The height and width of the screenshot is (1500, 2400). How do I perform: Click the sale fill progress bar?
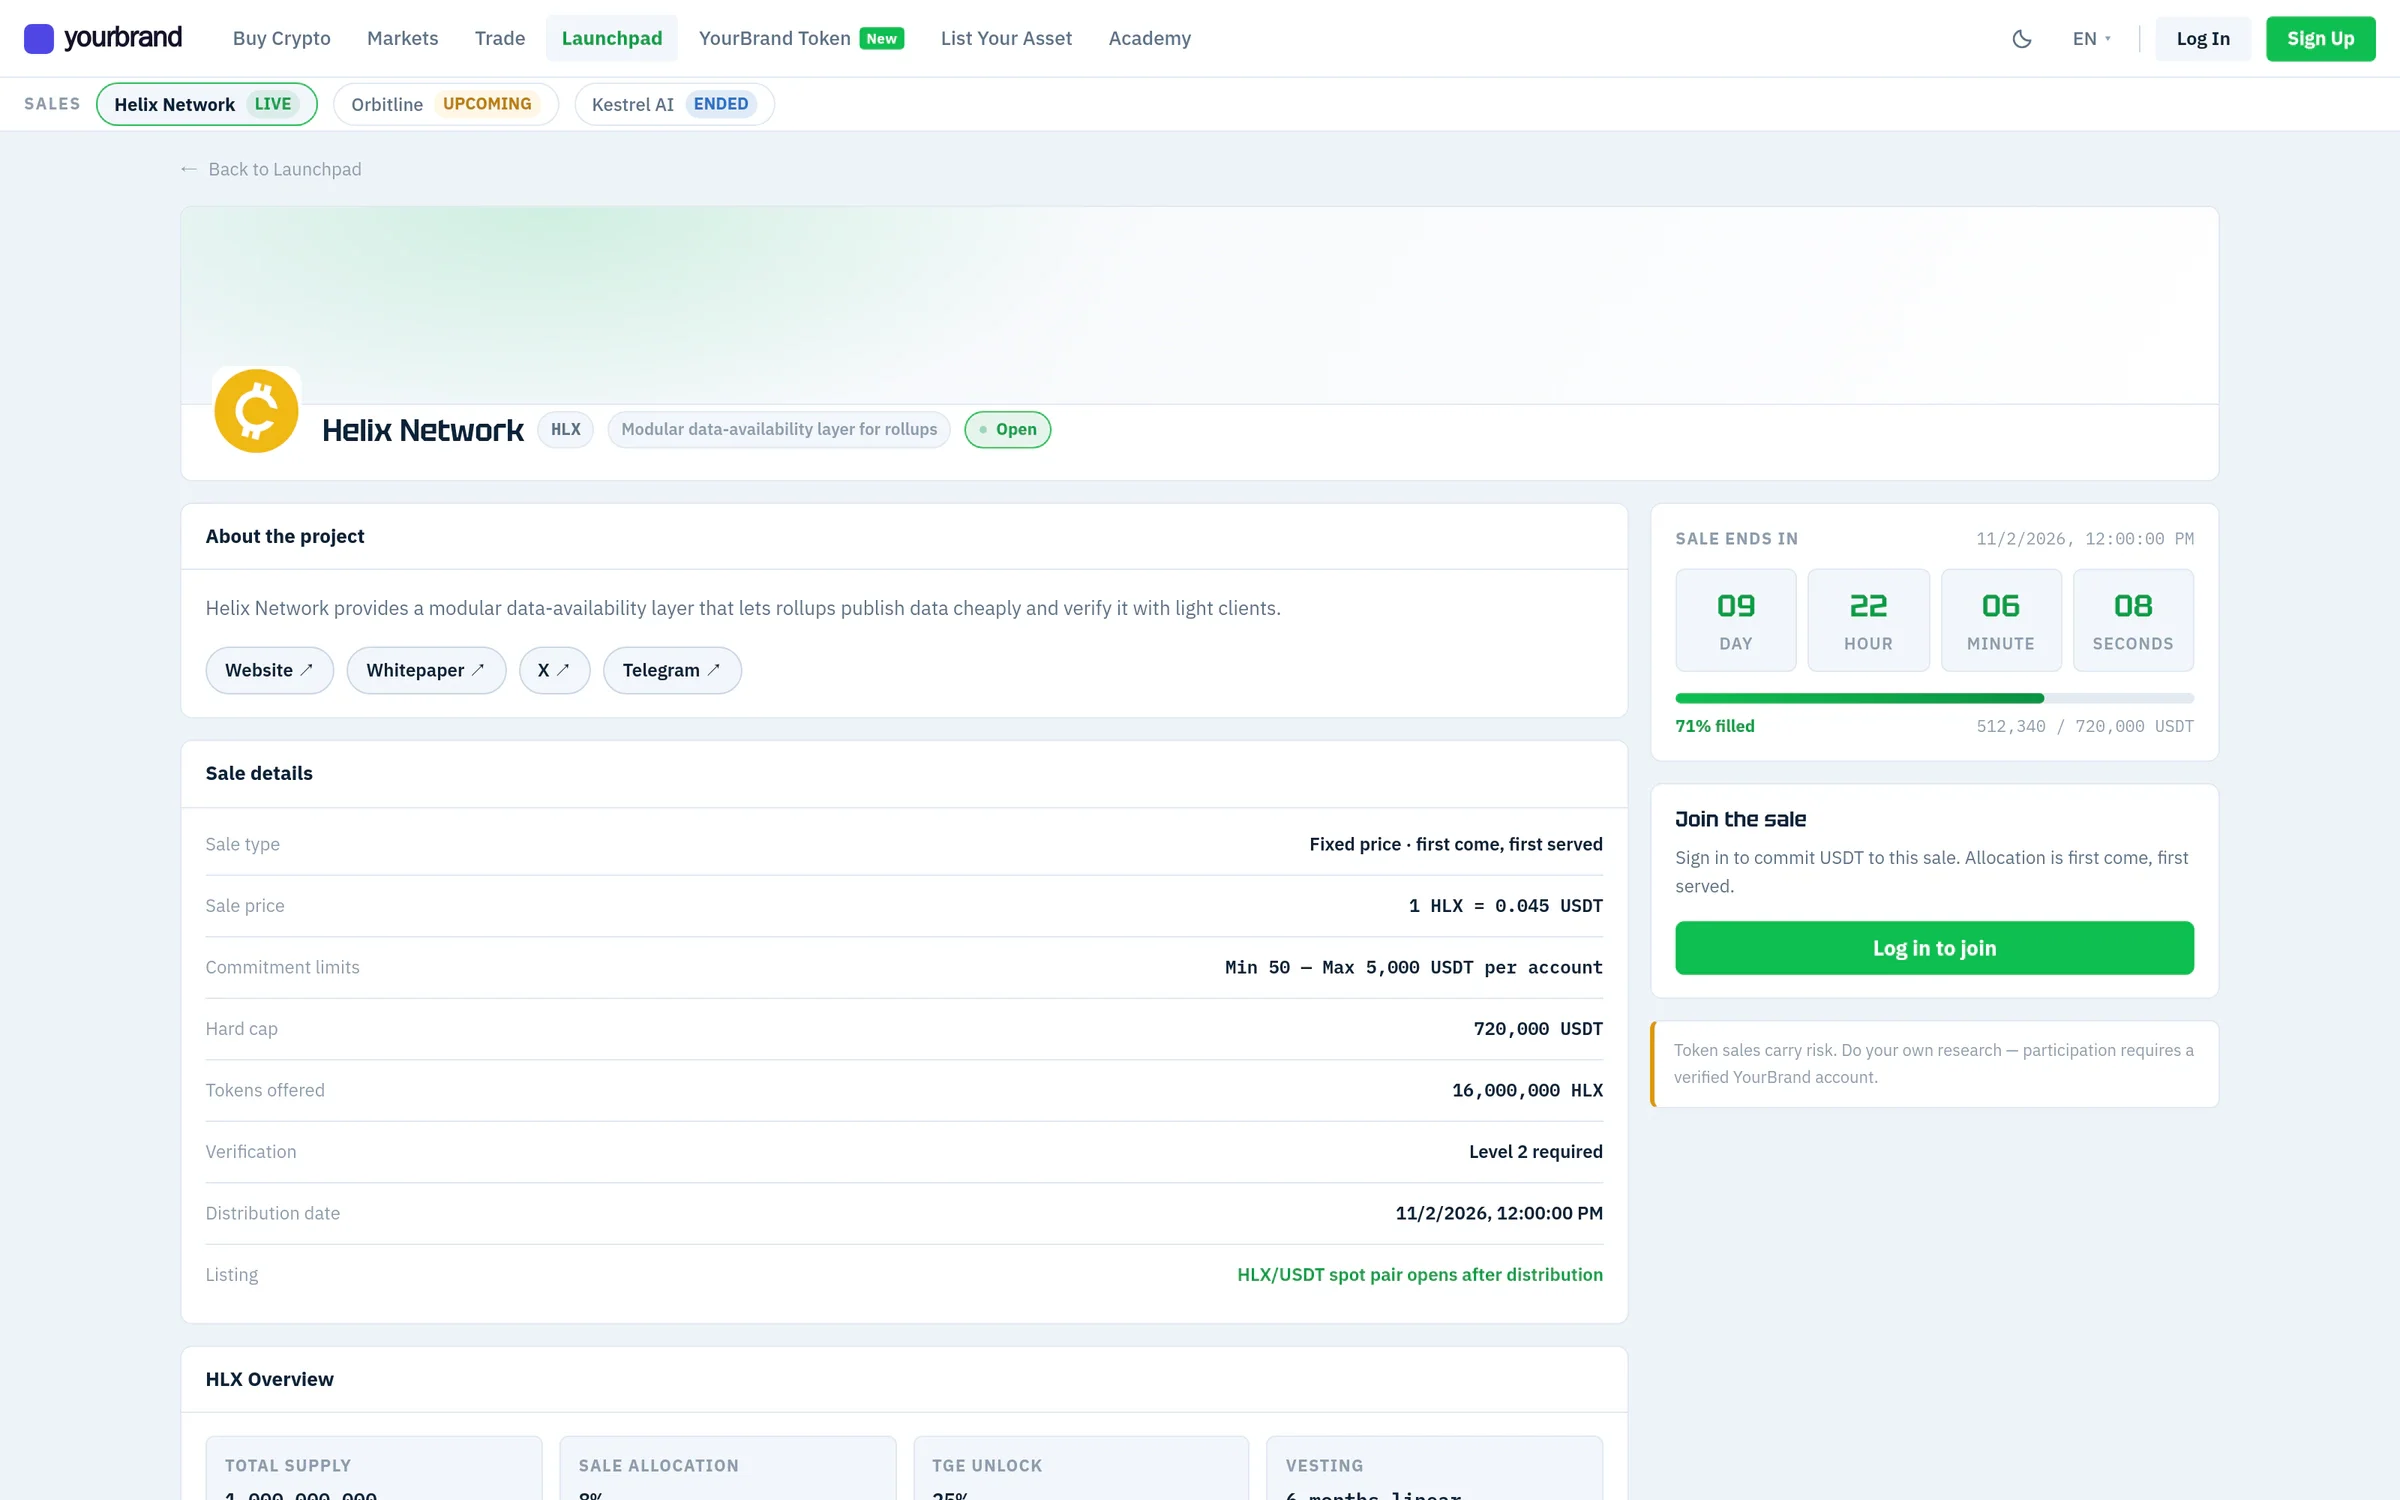[x=1934, y=698]
